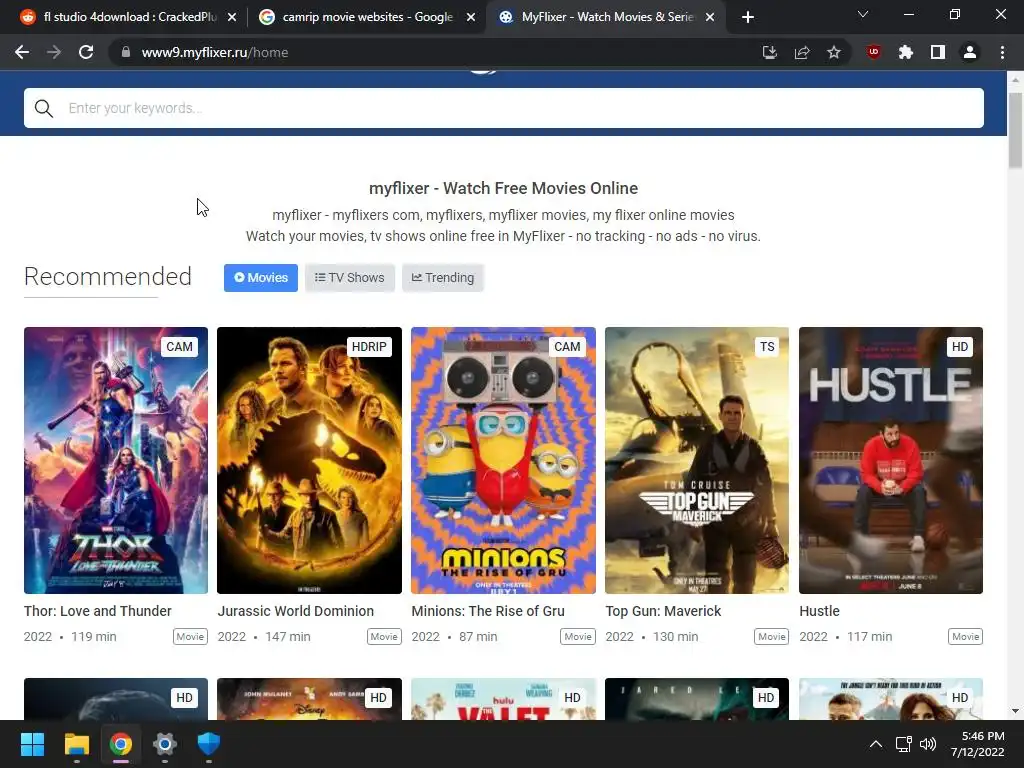Open the tab search chevron

click(863, 14)
